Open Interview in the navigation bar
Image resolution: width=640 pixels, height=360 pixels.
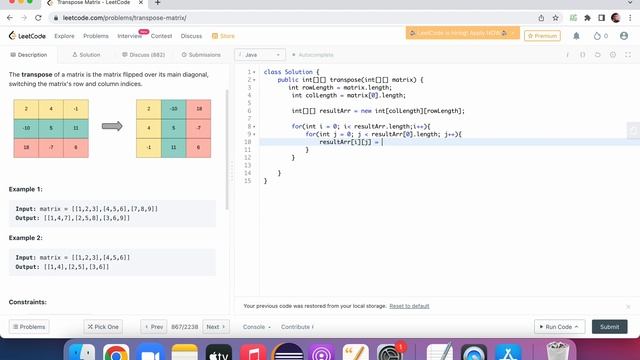coord(130,36)
